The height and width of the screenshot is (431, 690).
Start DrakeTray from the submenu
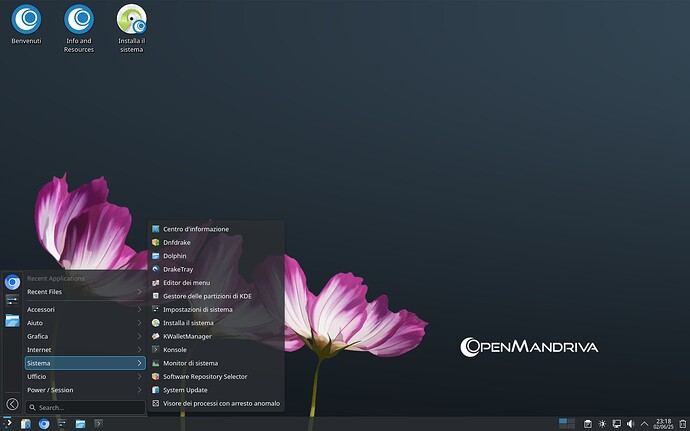216,269
